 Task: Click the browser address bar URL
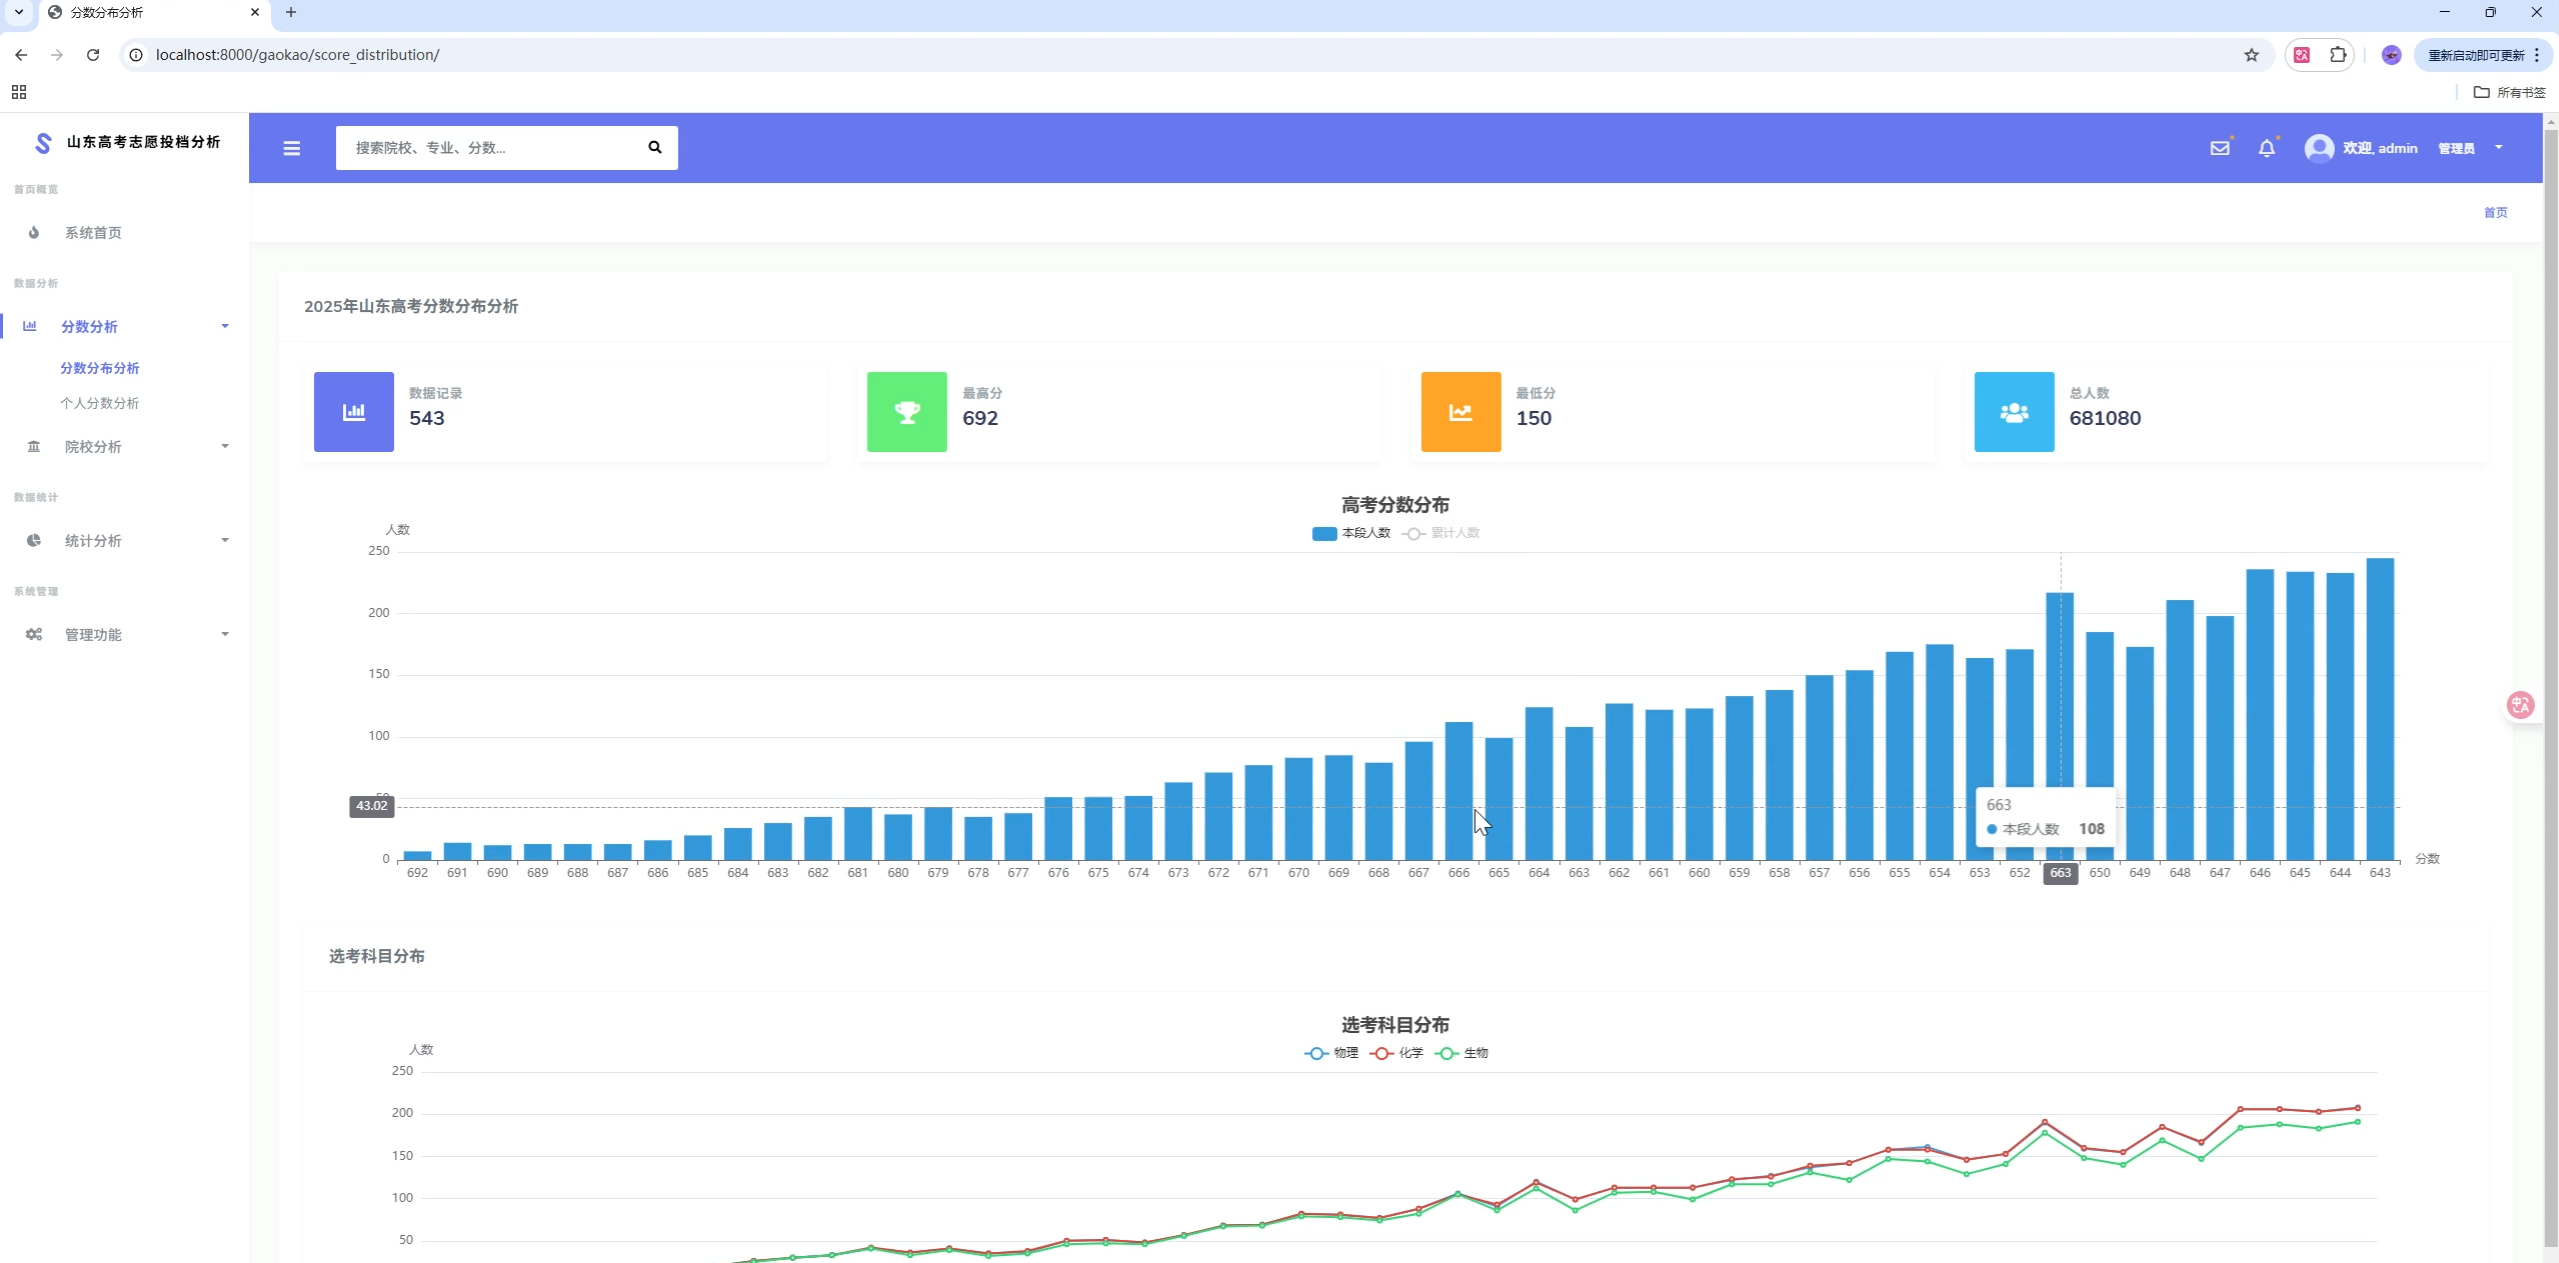click(298, 55)
